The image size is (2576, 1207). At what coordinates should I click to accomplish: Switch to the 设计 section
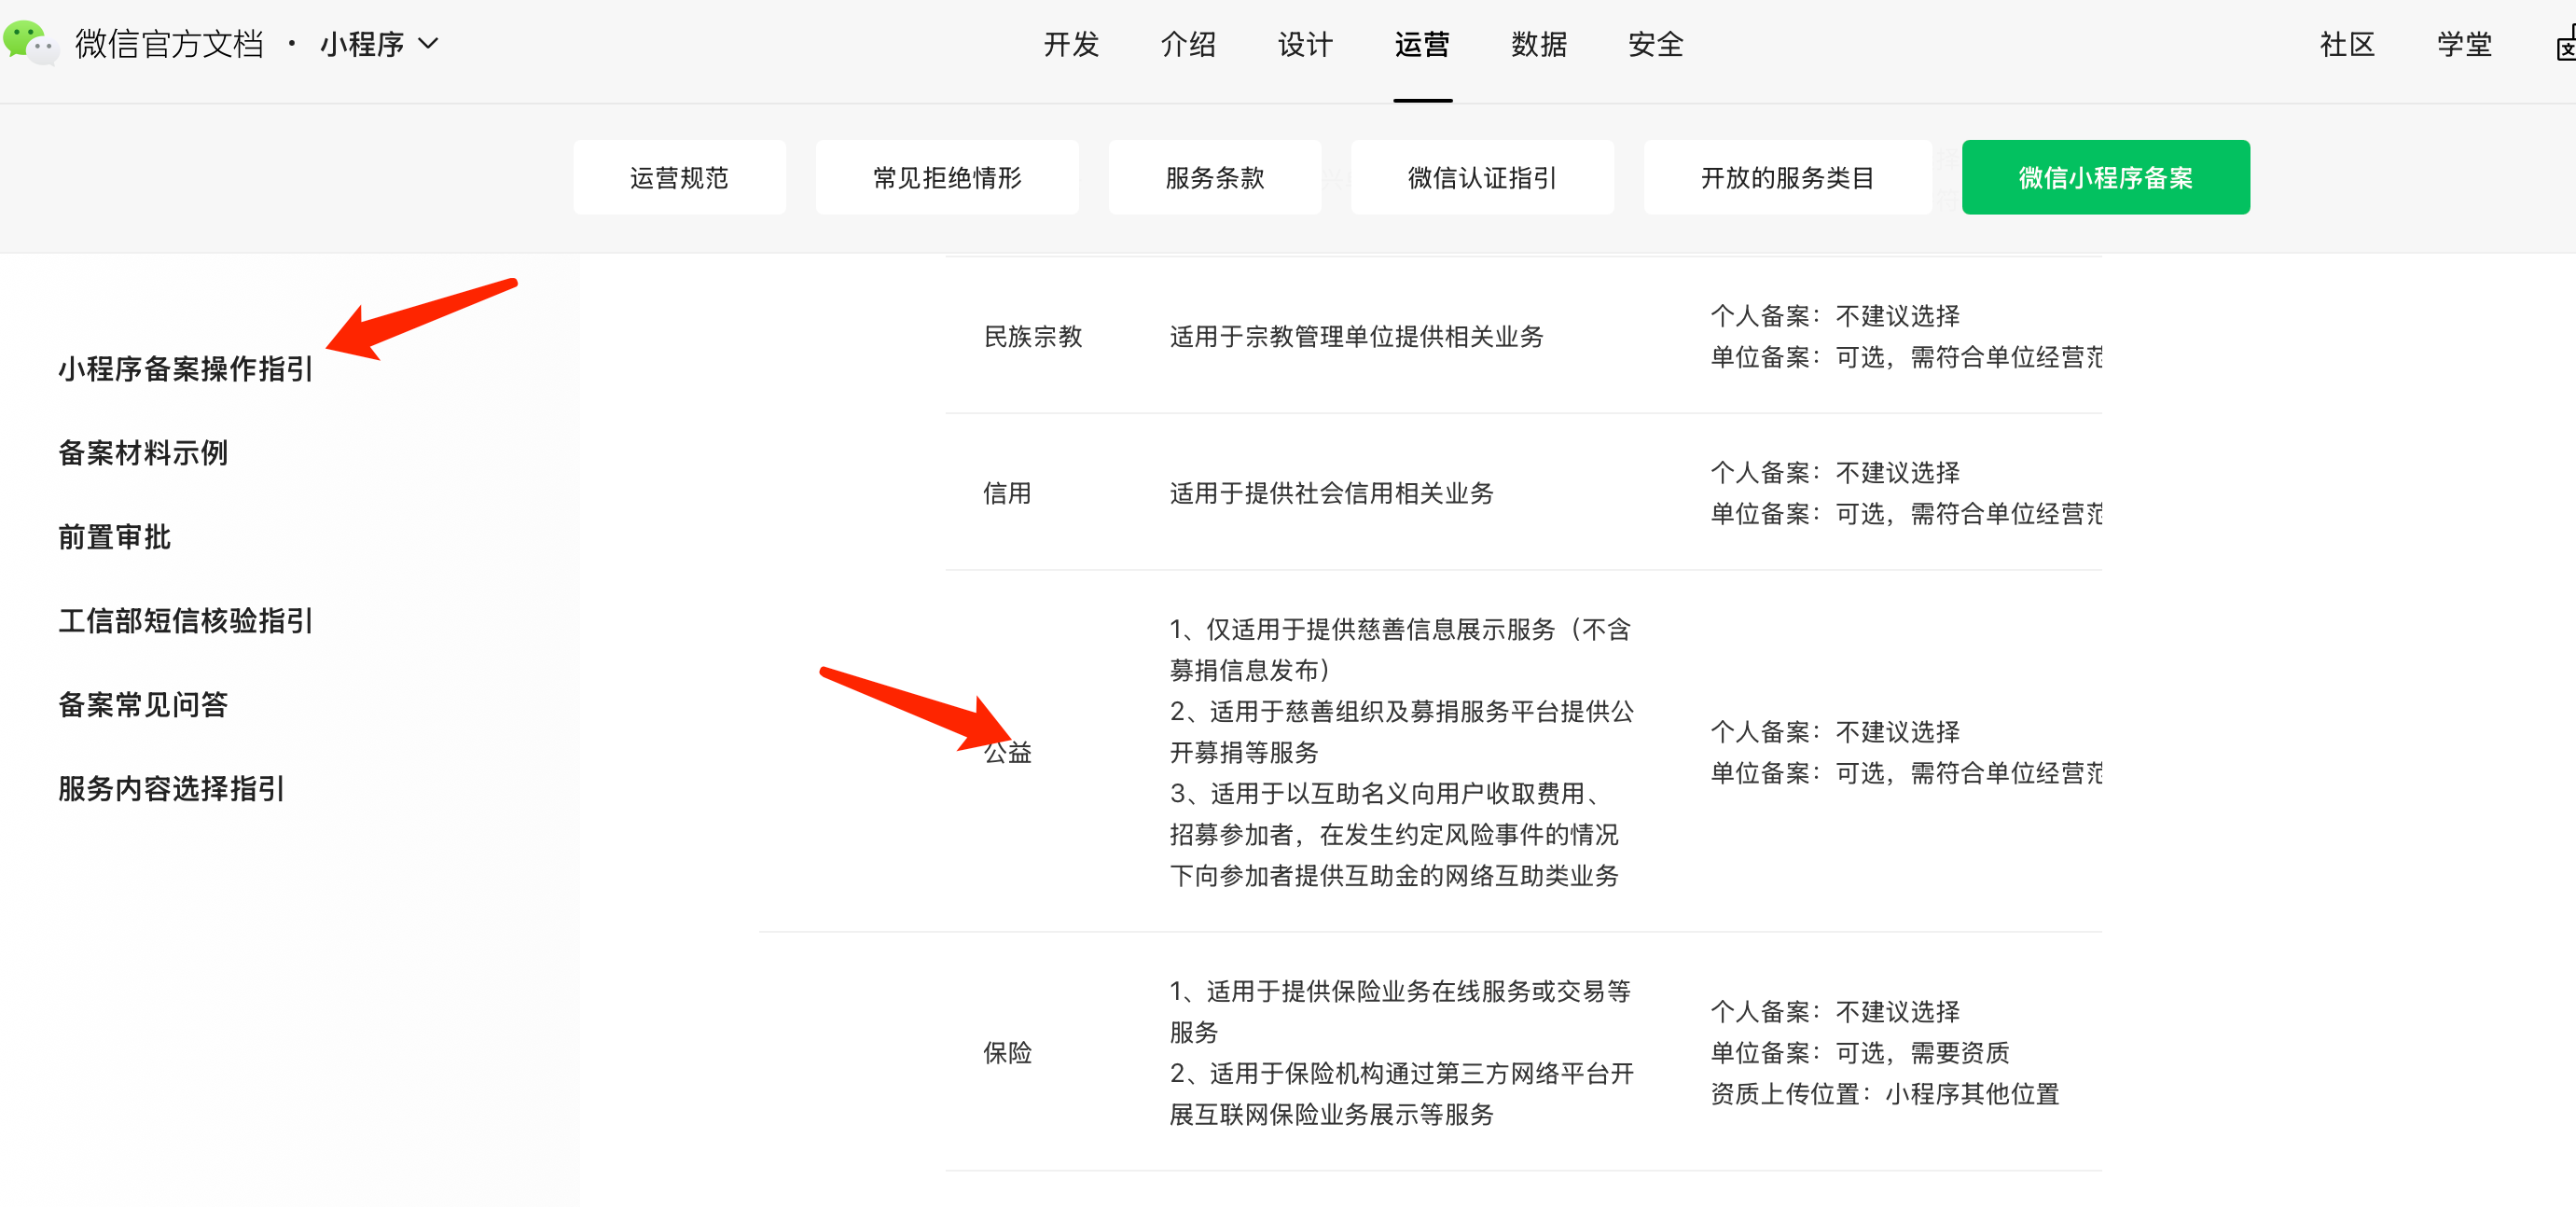click(x=1305, y=44)
